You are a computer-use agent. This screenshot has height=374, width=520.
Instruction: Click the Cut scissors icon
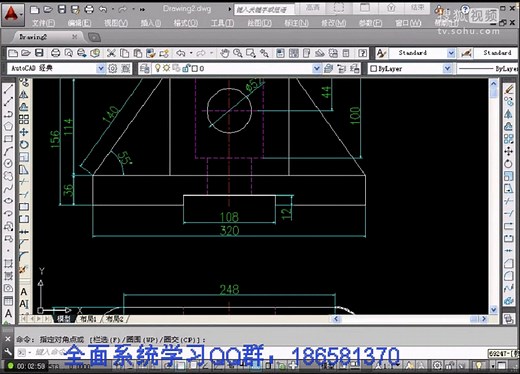coord(111,53)
